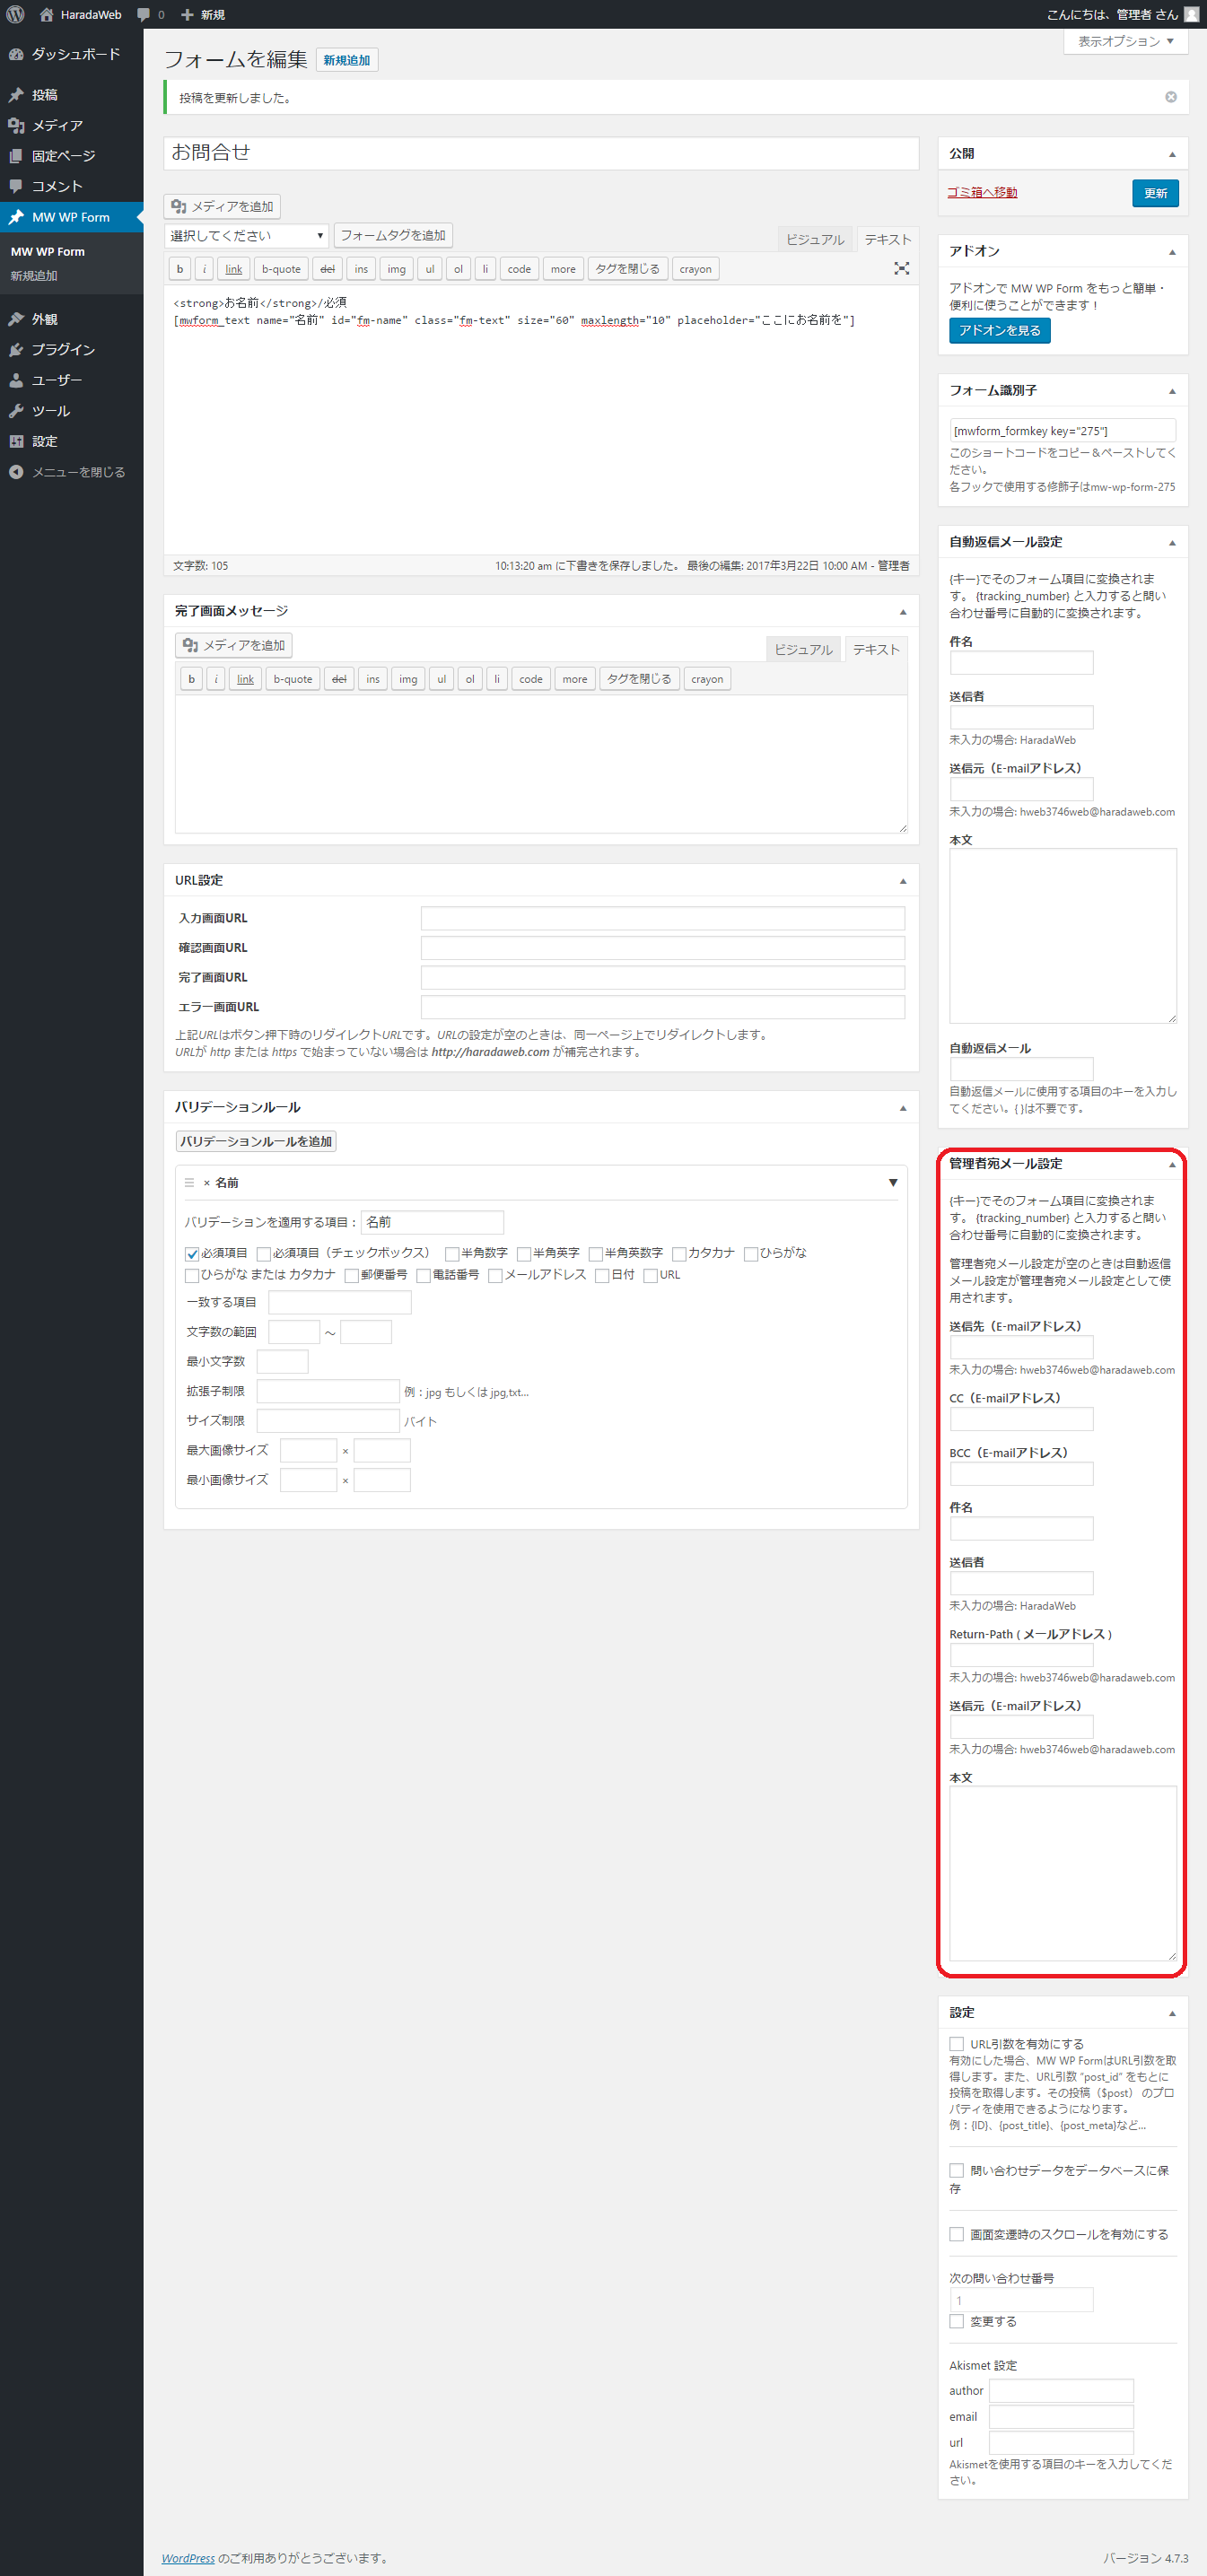Remove the 名前 validation rule with × icon
Screen dimensions: 1207x2576
coord(207,1183)
